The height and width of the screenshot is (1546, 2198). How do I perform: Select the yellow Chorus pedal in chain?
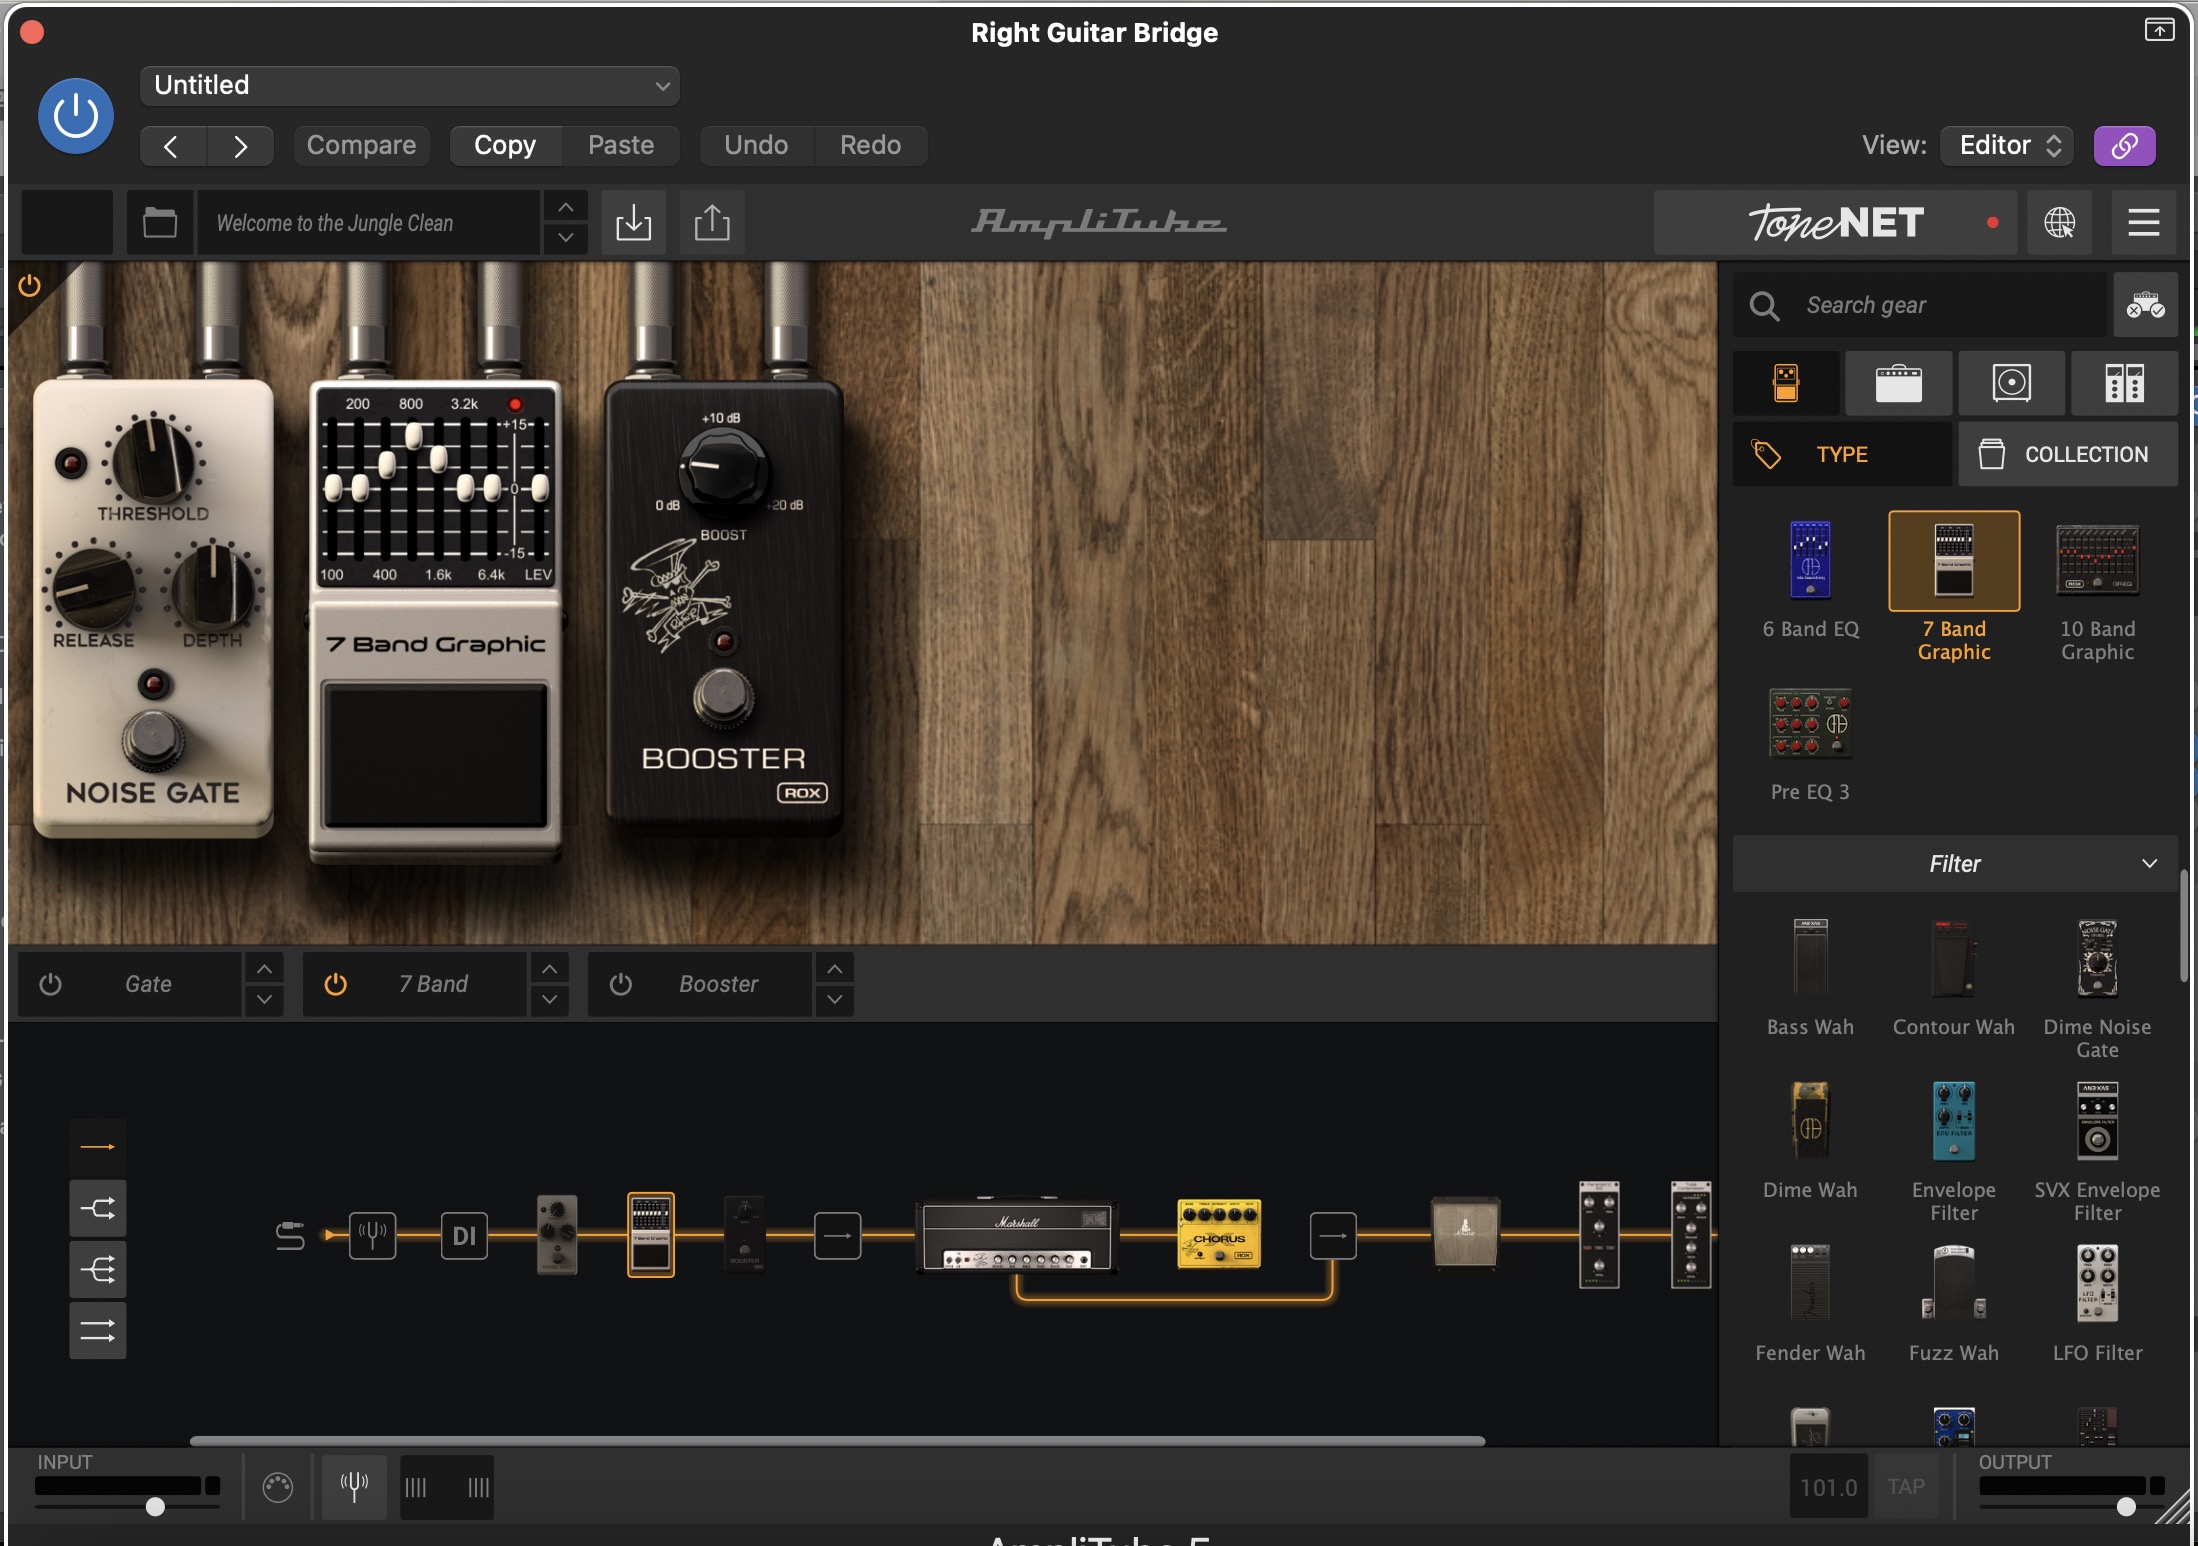pyautogui.click(x=1219, y=1234)
